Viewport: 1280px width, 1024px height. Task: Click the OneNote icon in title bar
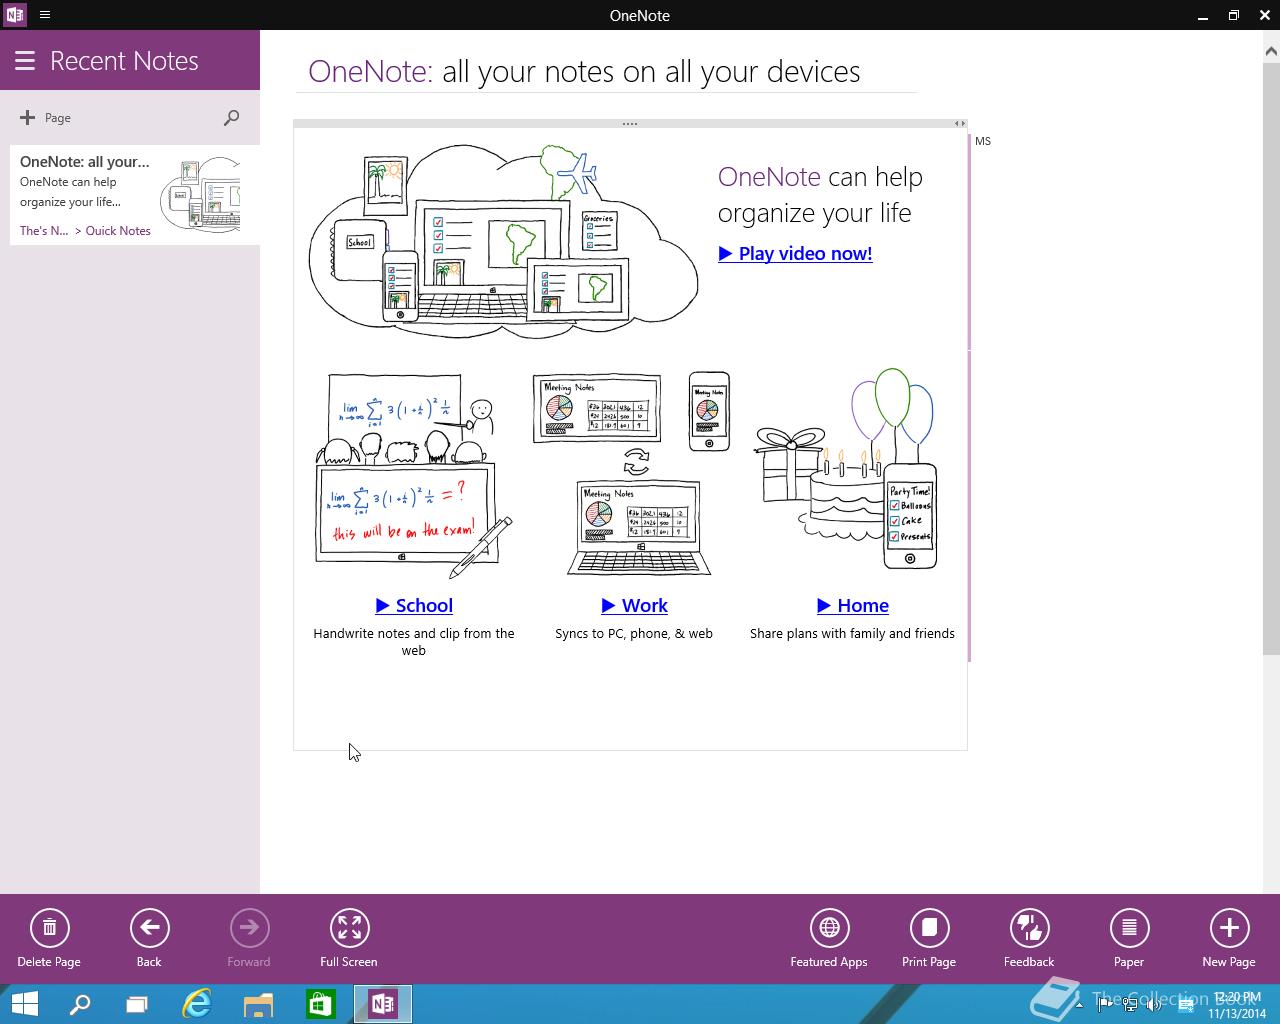pyautogui.click(x=14, y=15)
